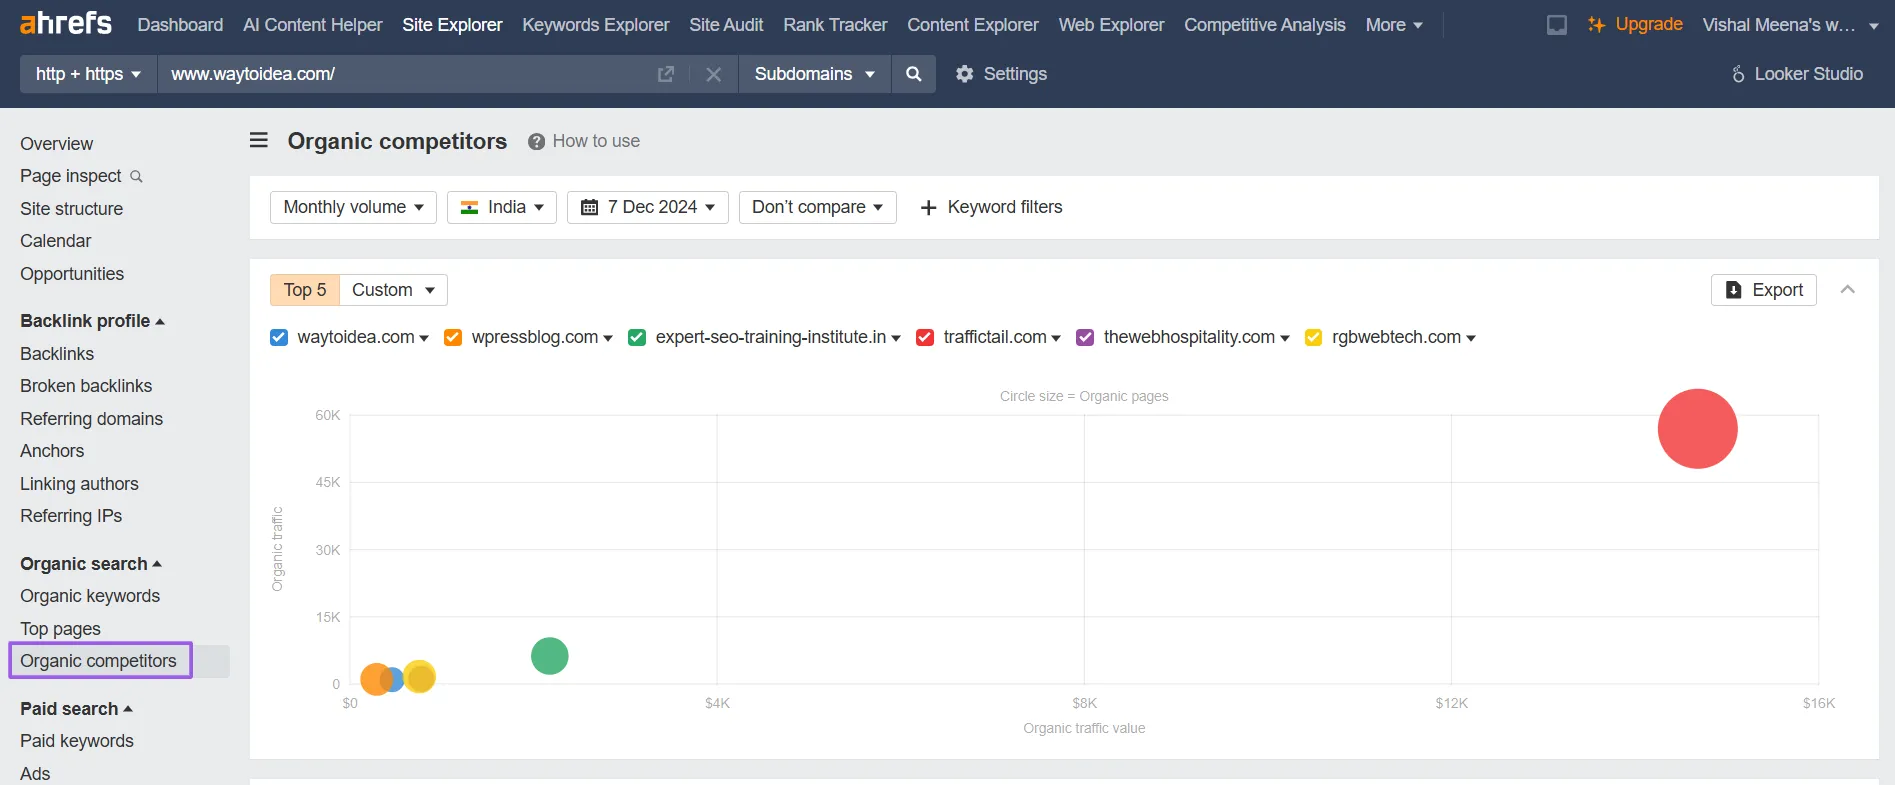Expand the India country dropdown
This screenshot has height=785, width=1895.
pos(501,207)
